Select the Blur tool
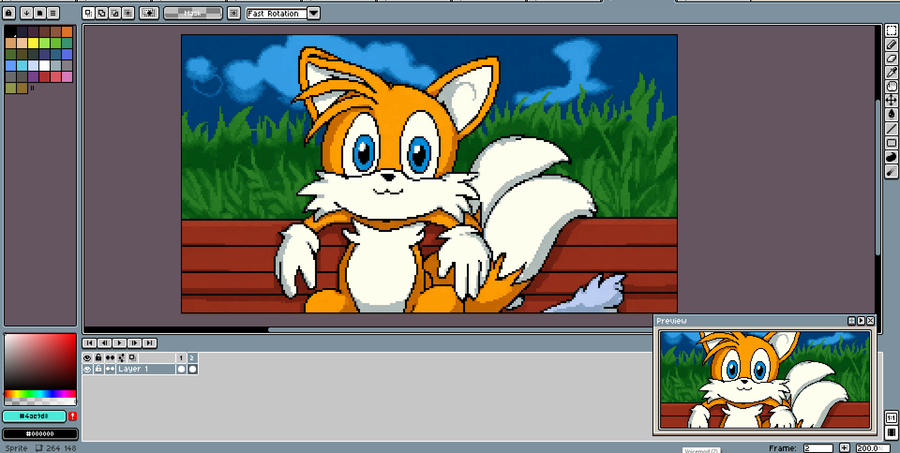 coord(891,171)
